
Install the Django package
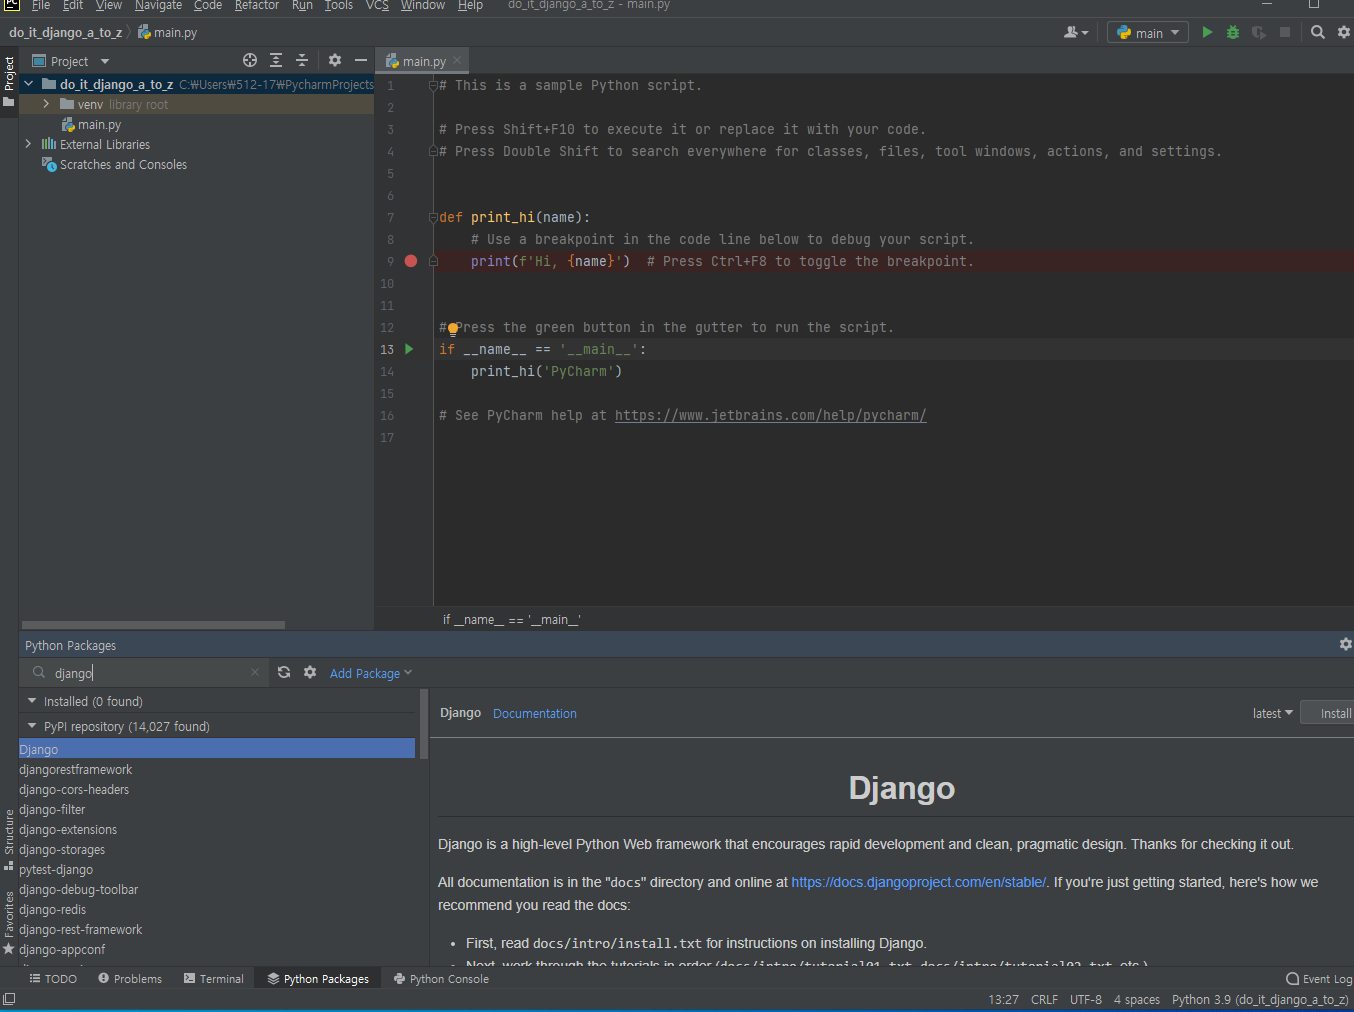point(1330,713)
